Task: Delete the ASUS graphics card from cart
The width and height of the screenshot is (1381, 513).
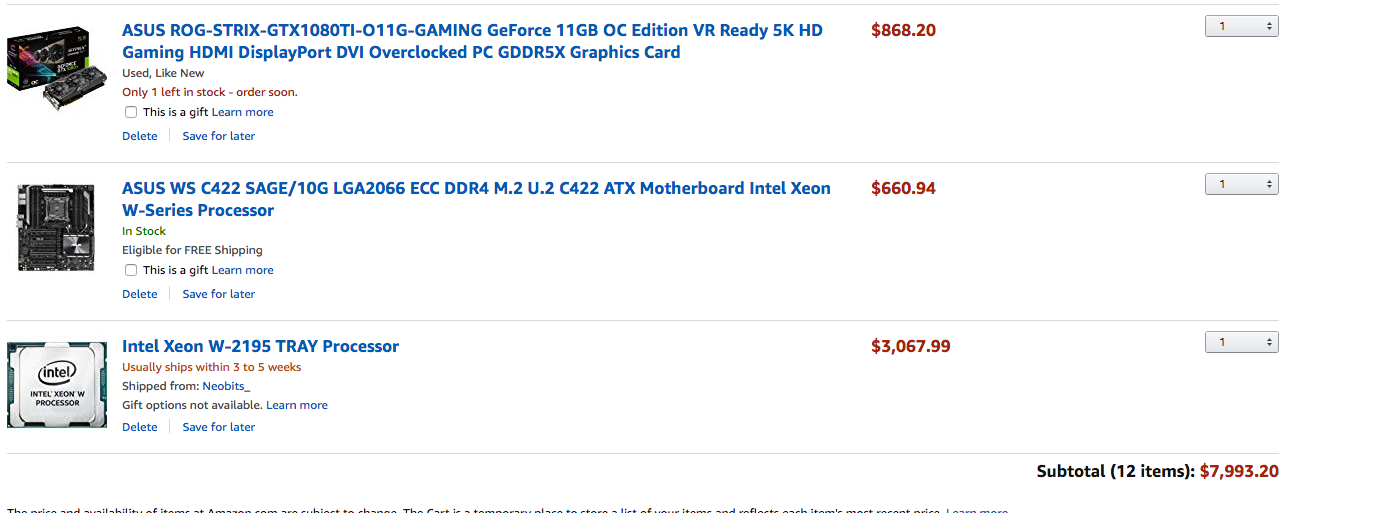Action: point(140,136)
